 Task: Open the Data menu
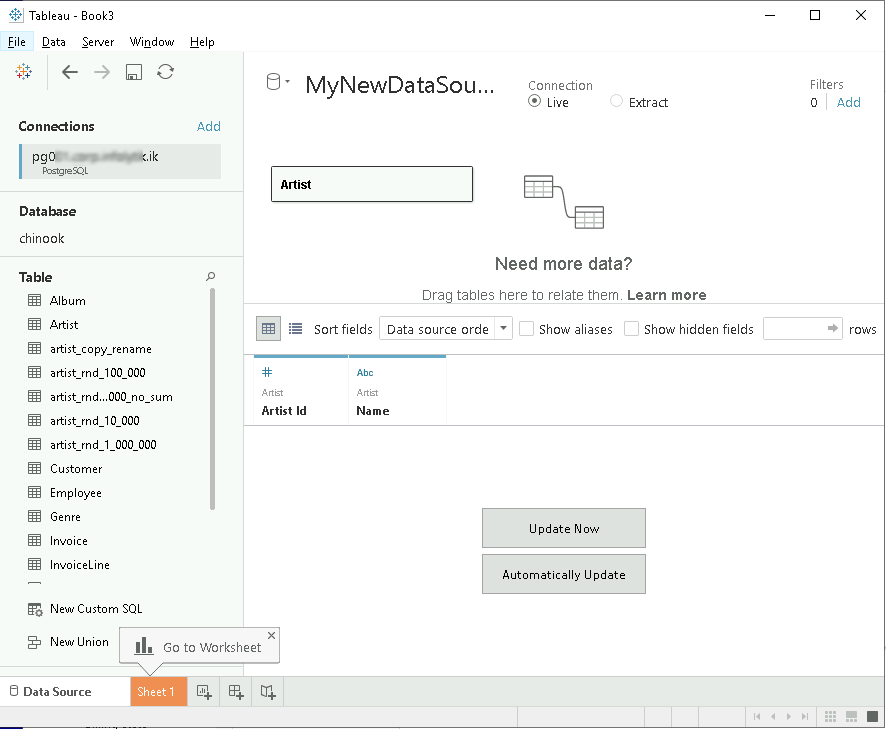(54, 42)
